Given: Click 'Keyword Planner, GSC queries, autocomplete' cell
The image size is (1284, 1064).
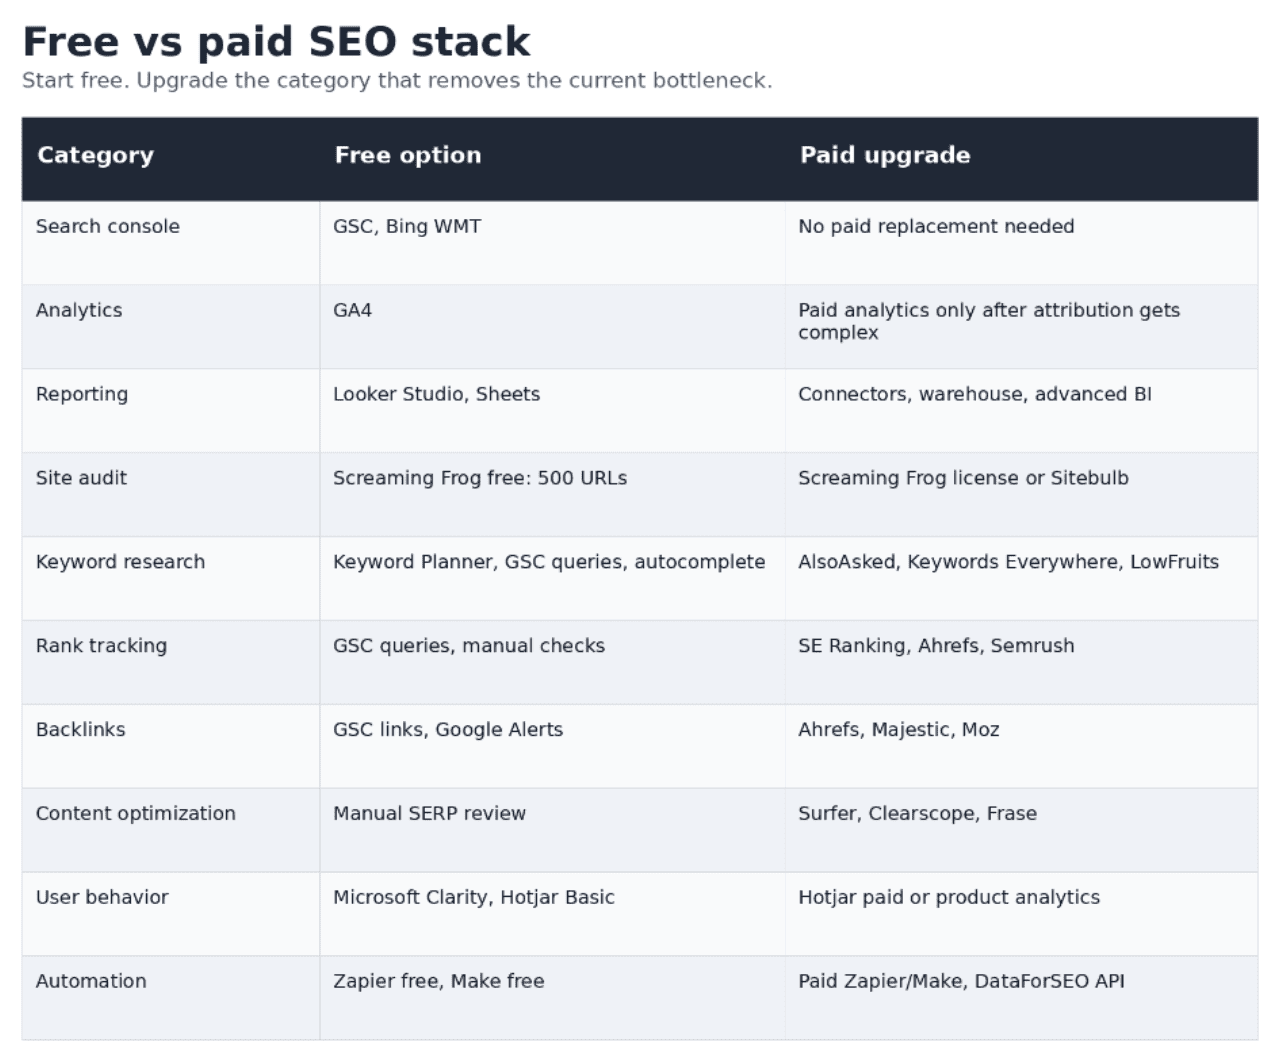Looking at the screenshot, I should coord(553,579).
